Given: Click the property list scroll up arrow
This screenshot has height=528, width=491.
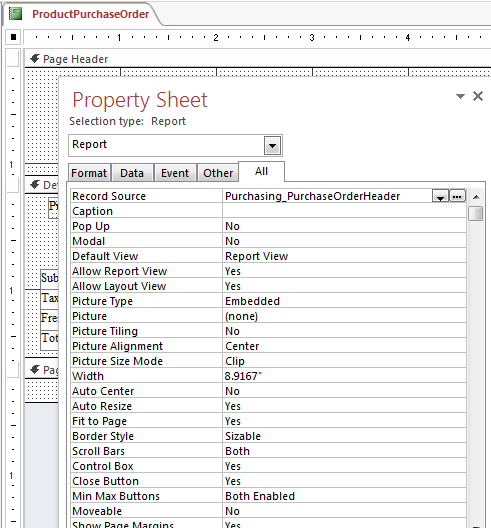Looking at the screenshot, I should pos(476,197).
